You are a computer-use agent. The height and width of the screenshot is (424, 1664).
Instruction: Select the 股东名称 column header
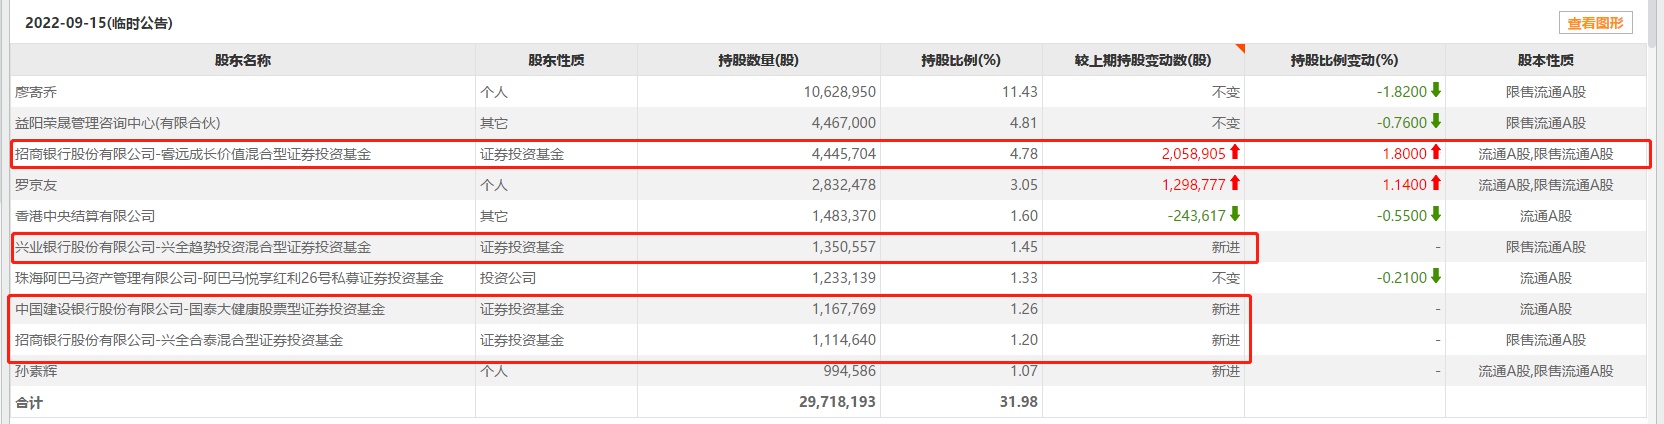click(243, 60)
